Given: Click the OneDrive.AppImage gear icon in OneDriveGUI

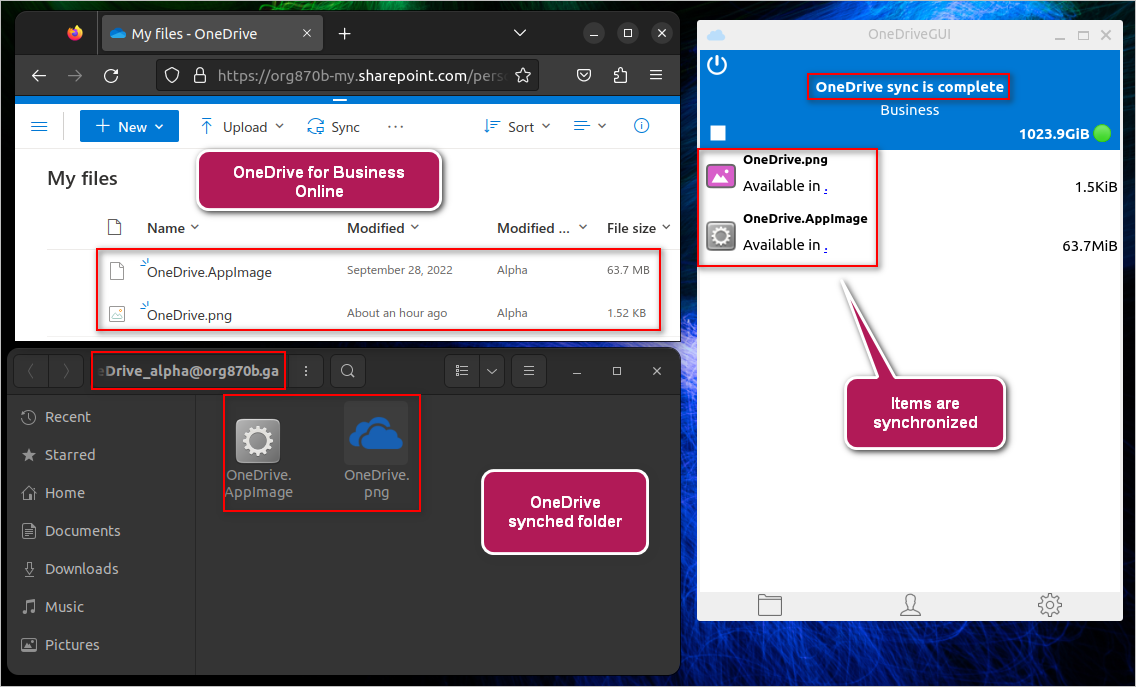Looking at the screenshot, I should pyautogui.click(x=721, y=236).
